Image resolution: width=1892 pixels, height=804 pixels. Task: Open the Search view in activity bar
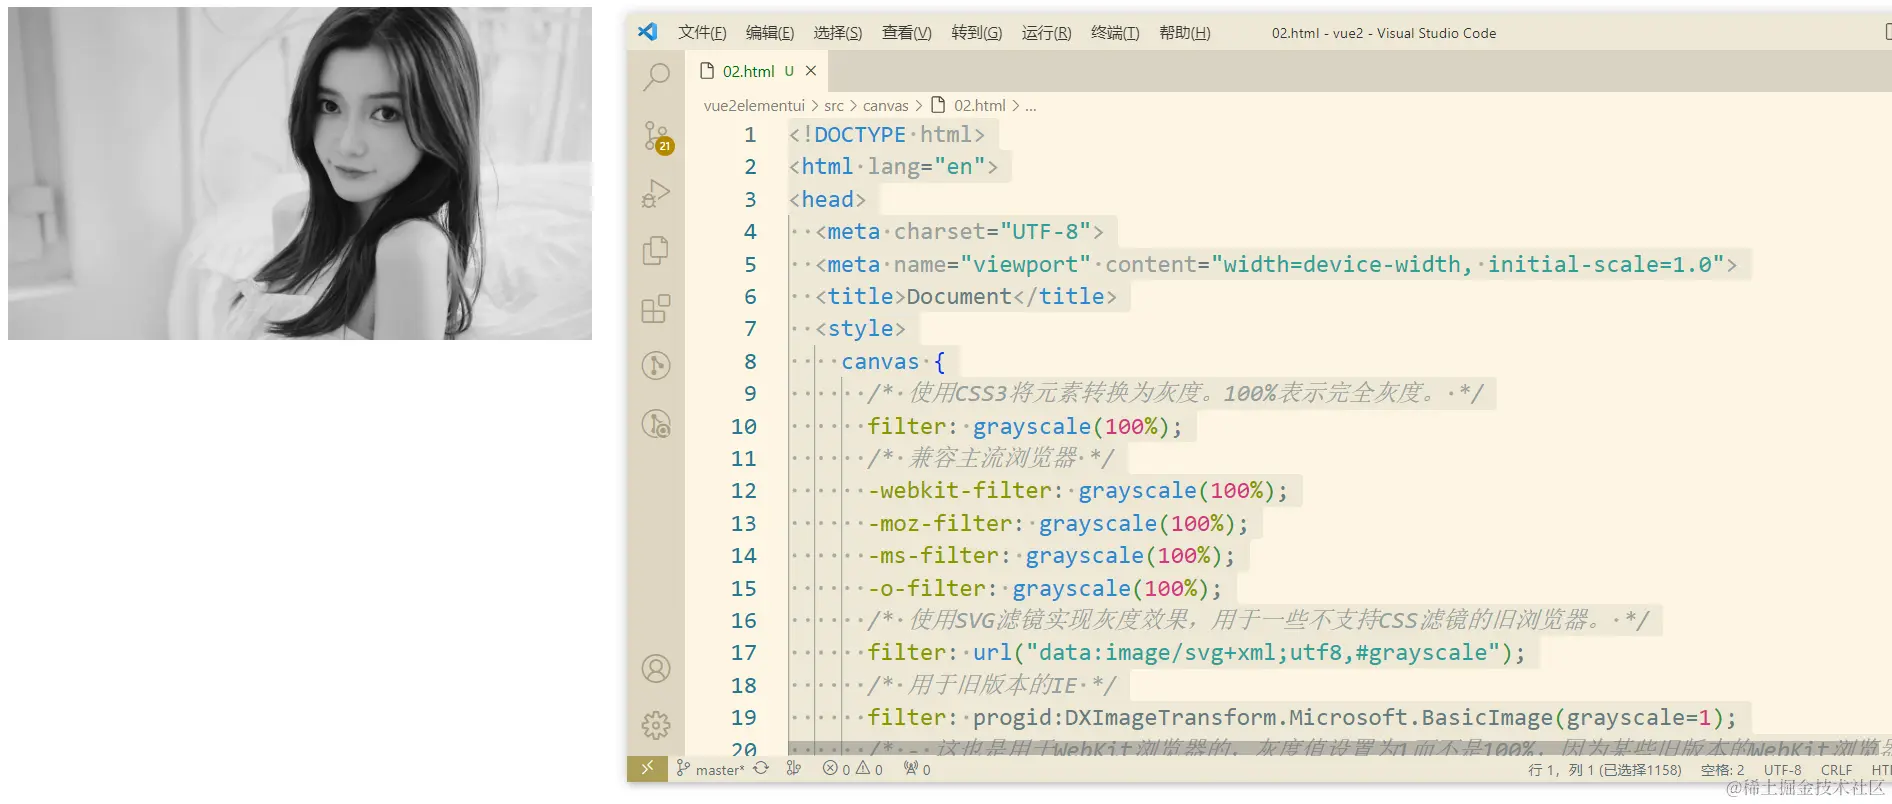coord(656,76)
